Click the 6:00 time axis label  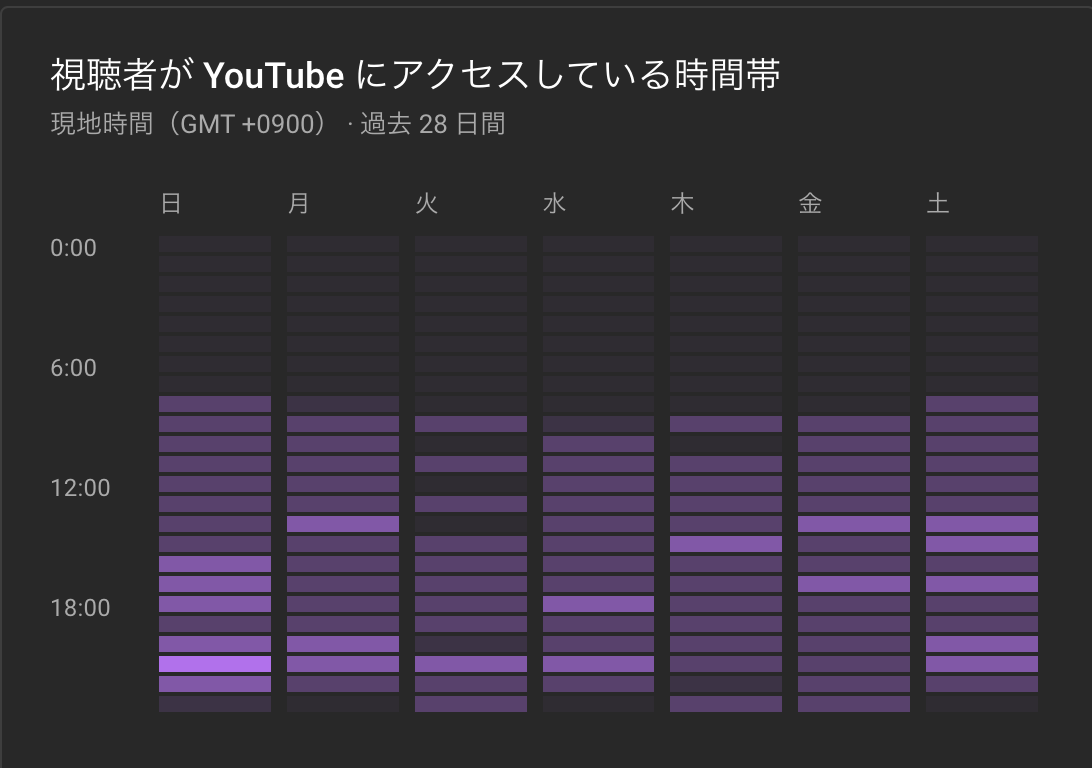pos(73,368)
